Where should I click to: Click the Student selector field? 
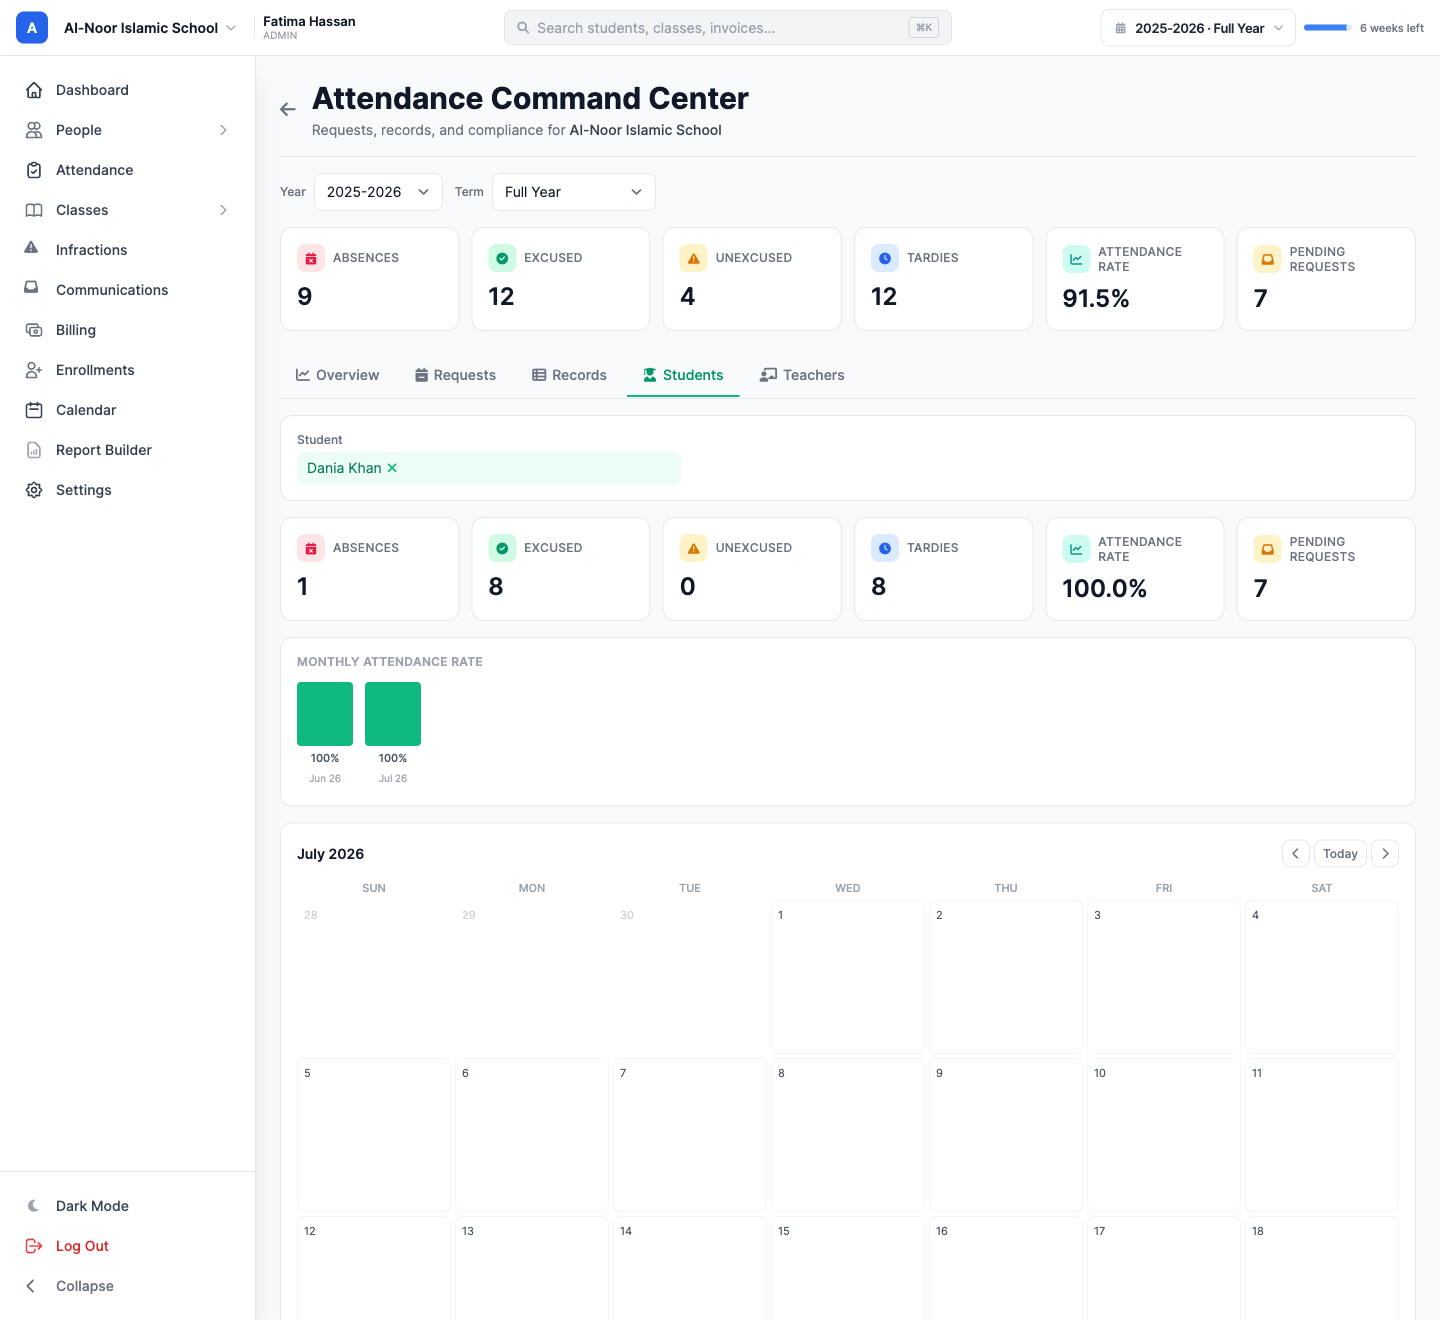click(489, 468)
